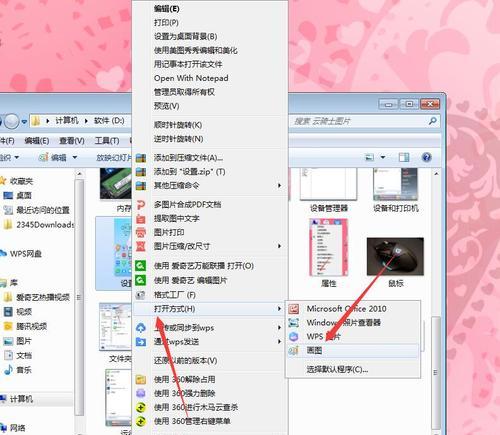The width and height of the screenshot is (500, 435).
Task: Choose WPS 图片 icon in submenu
Action: pos(294,336)
